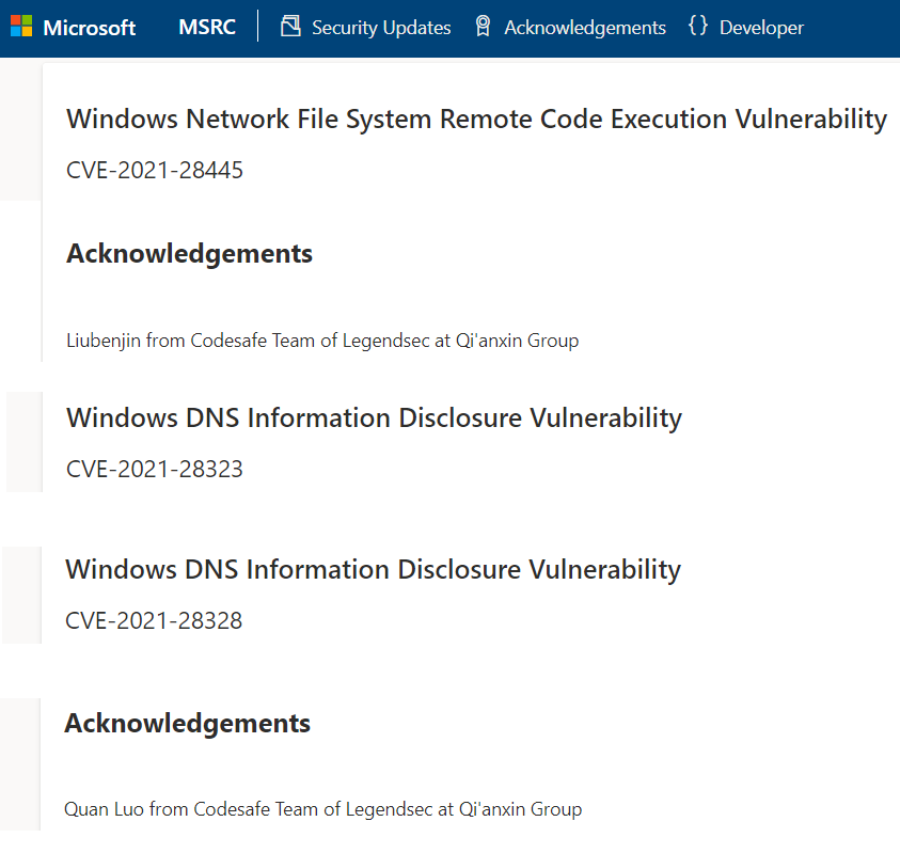Click the Acknowledgements heading above Quan Luo

[x=187, y=723]
